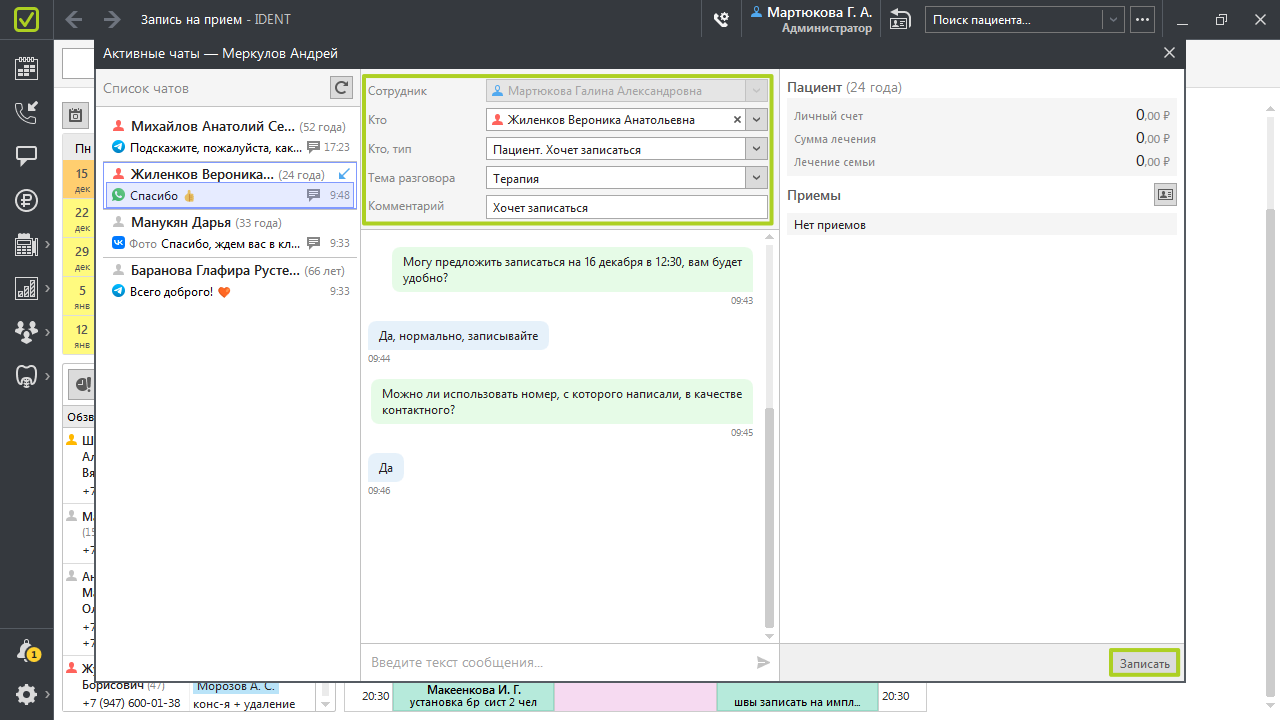Refresh the chat list
The height and width of the screenshot is (720, 1280).
342,88
